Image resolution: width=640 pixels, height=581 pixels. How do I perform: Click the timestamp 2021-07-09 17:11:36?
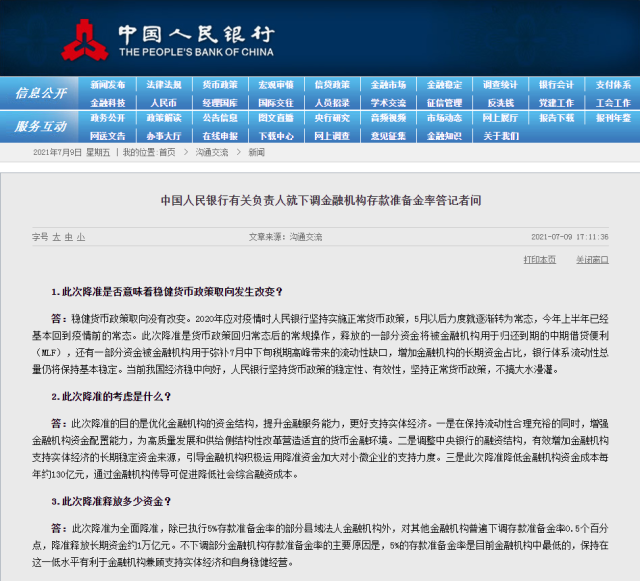pos(570,237)
